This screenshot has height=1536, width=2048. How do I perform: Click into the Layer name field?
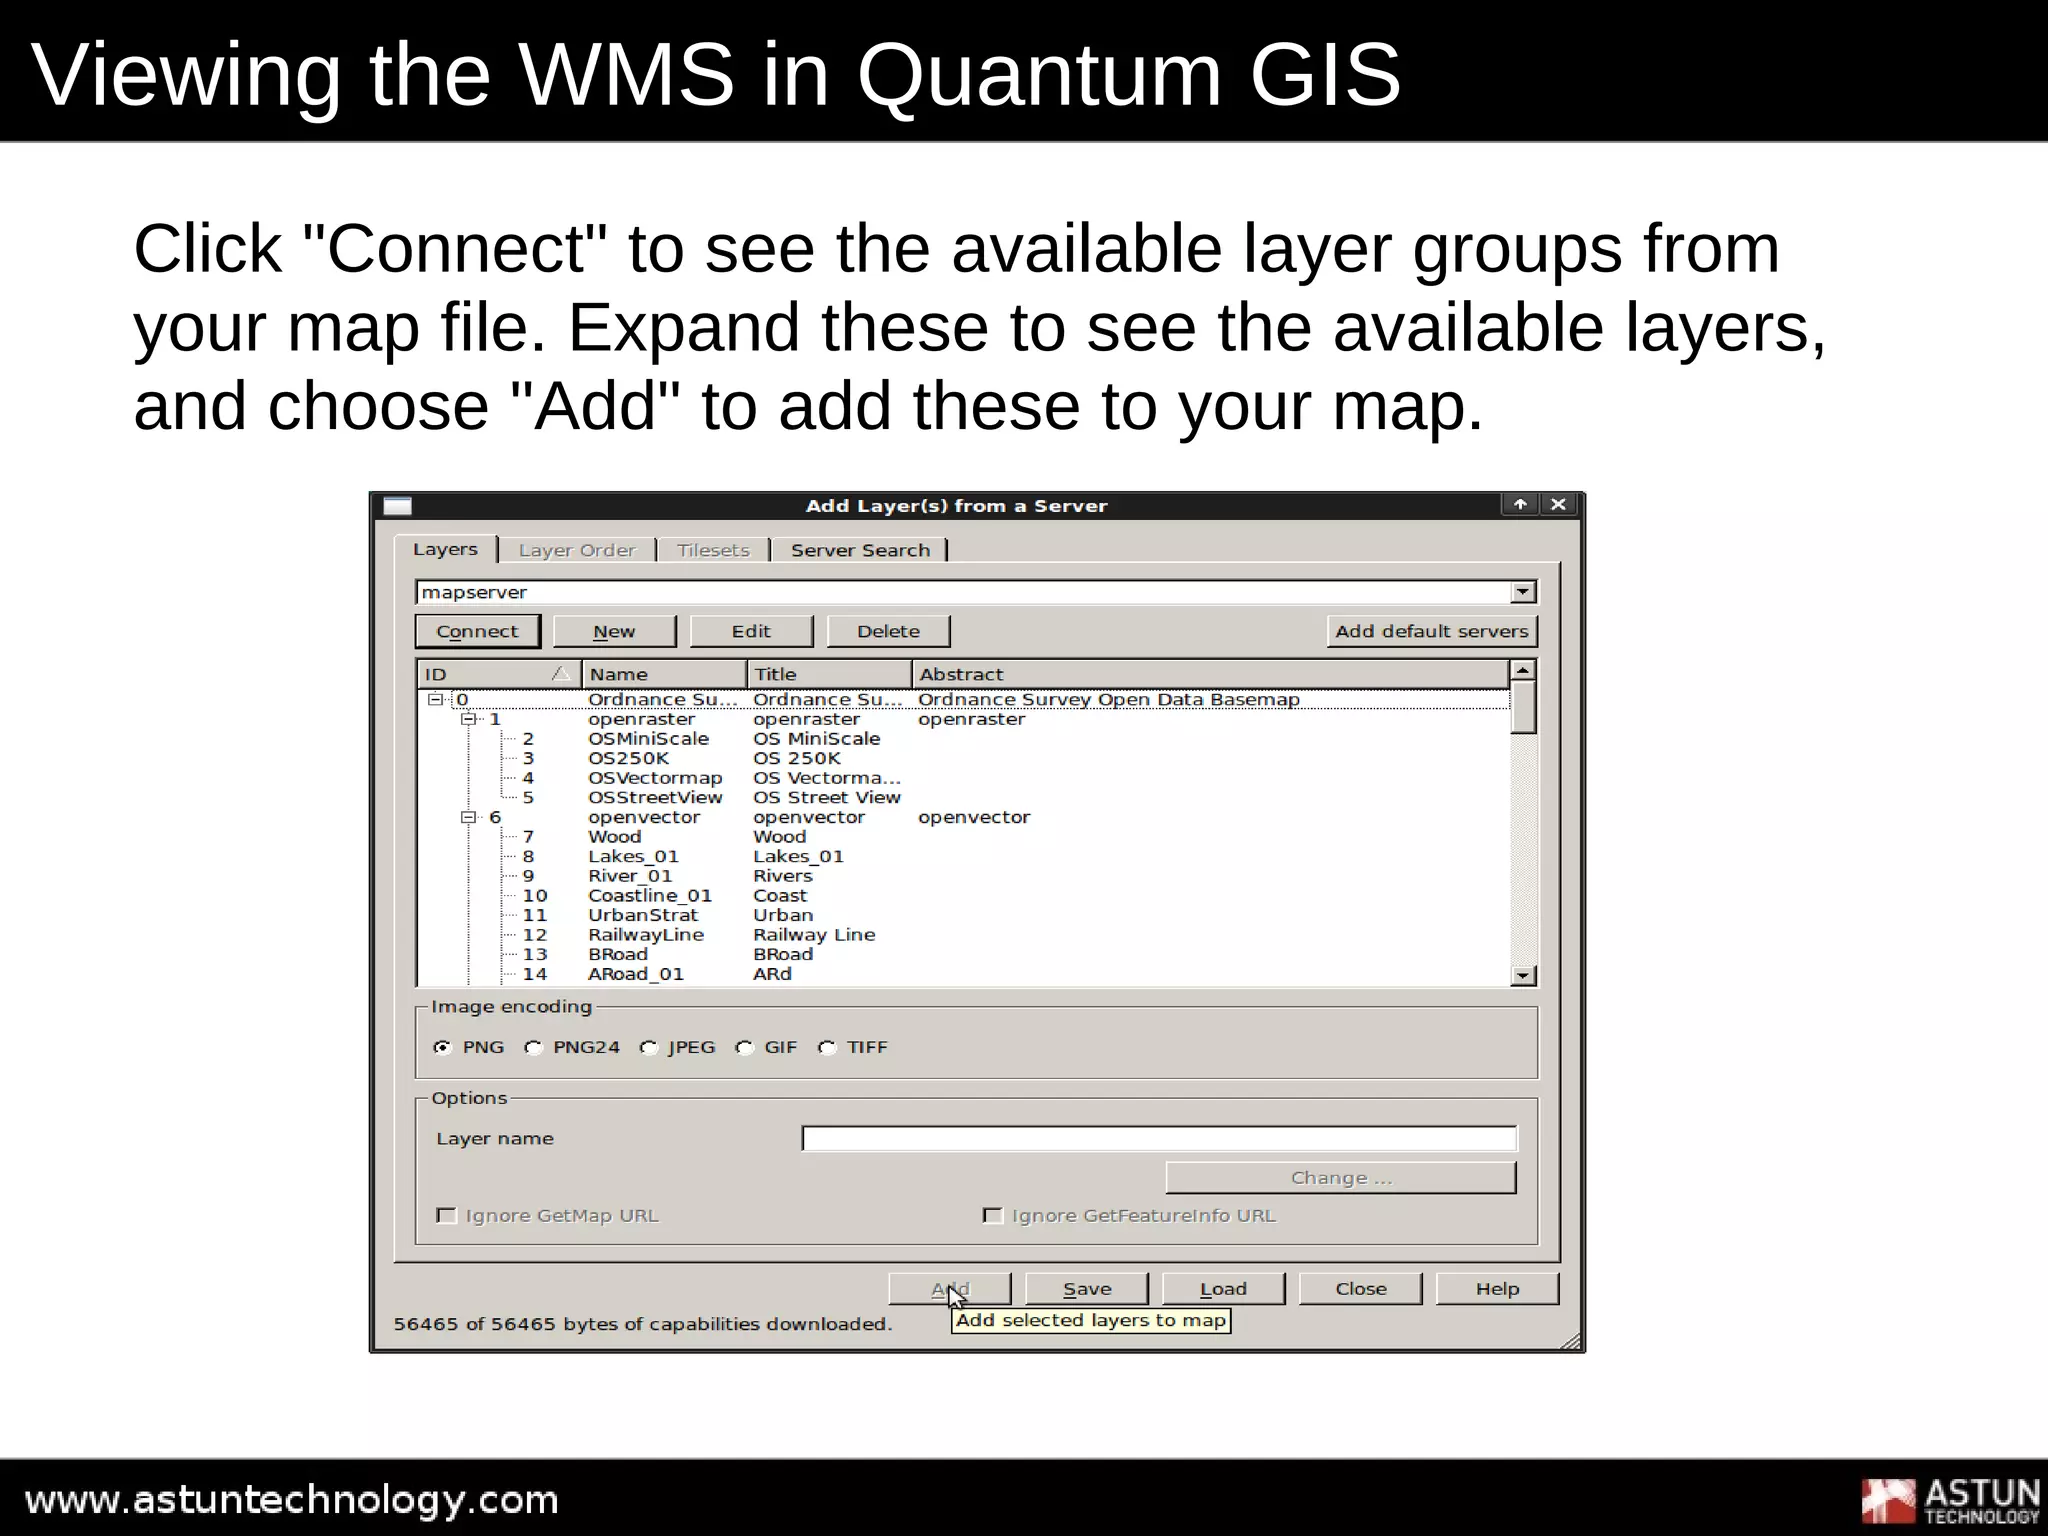[1159, 1138]
